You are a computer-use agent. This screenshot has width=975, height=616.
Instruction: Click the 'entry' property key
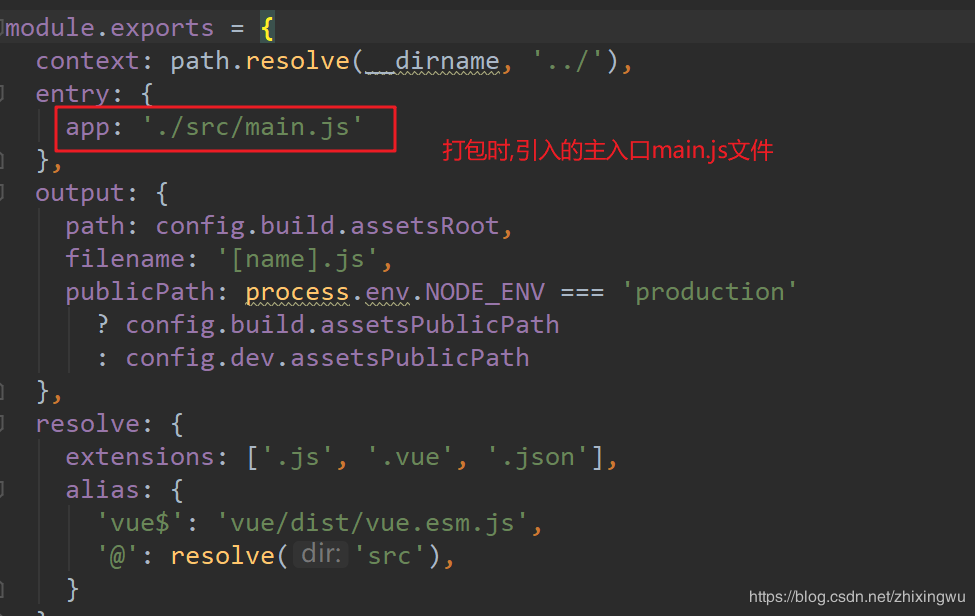73,94
